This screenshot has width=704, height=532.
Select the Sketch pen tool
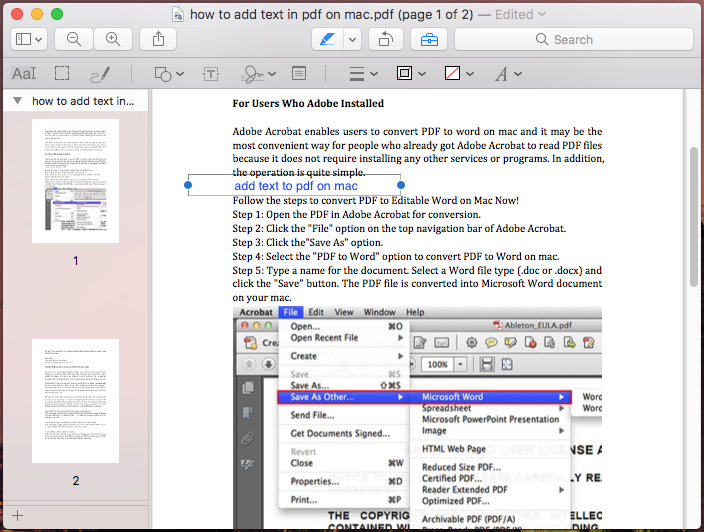click(x=100, y=74)
